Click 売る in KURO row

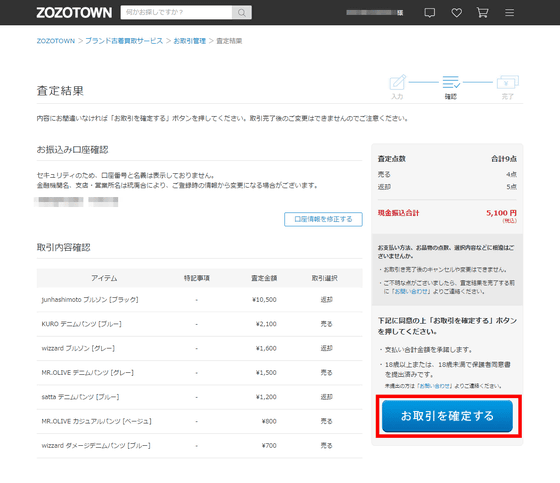(326, 324)
